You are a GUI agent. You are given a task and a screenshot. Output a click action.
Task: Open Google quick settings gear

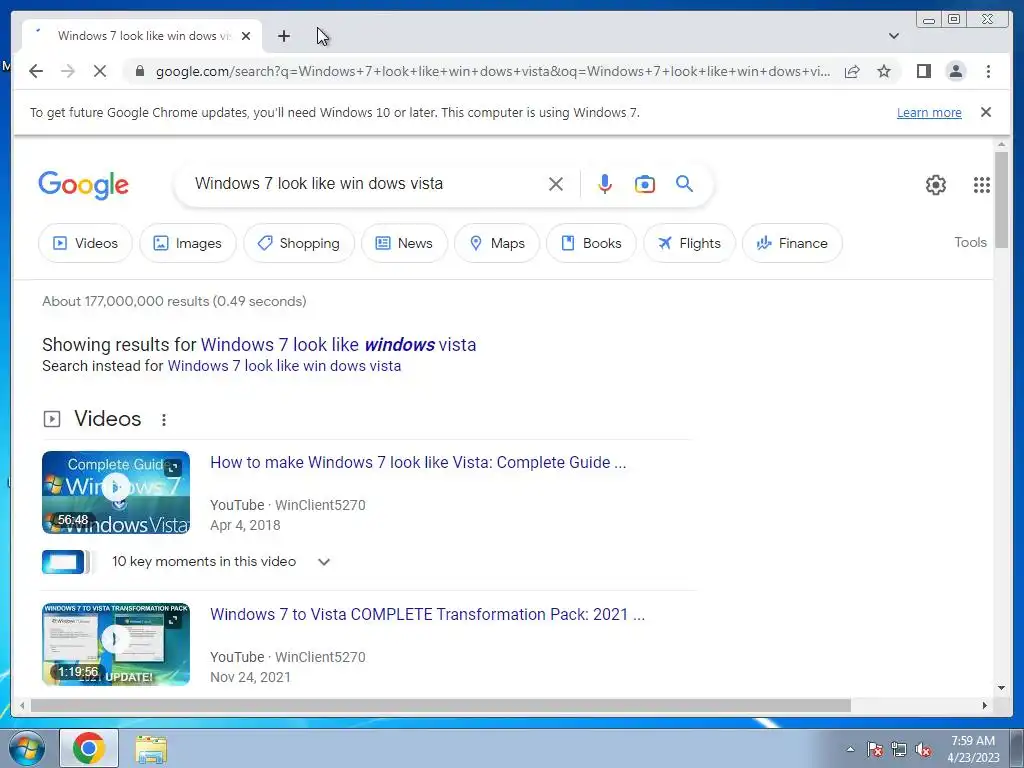pyautogui.click(x=936, y=185)
